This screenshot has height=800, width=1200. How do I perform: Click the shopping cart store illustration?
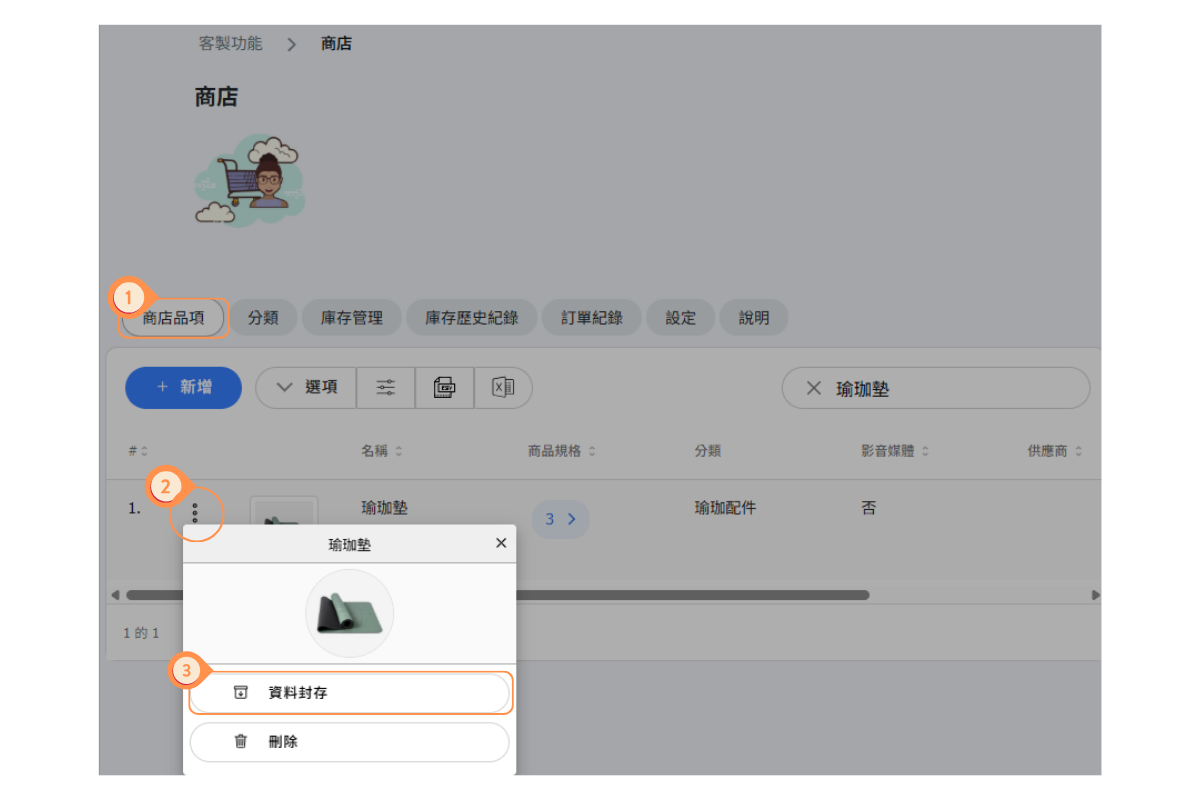click(248, 180)
